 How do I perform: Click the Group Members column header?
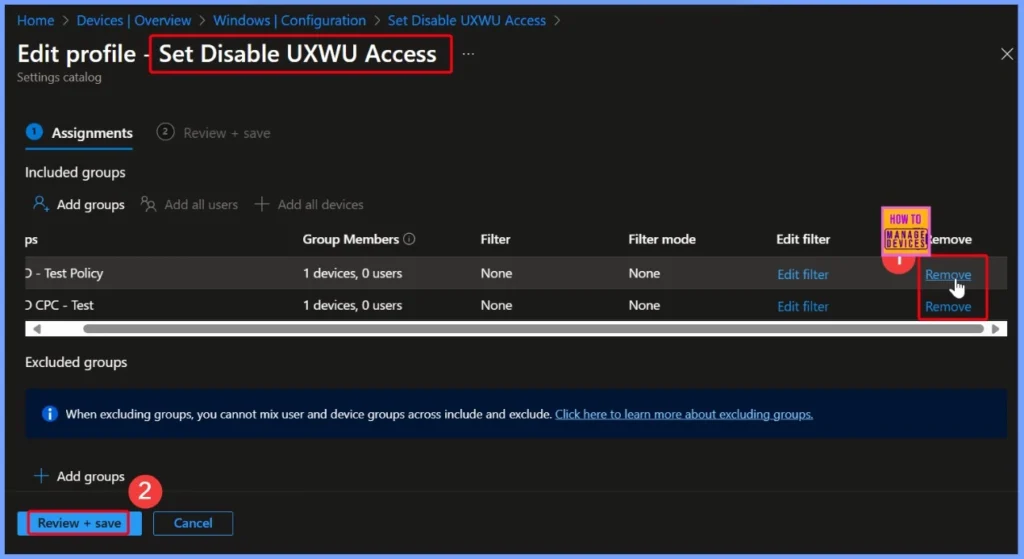351,239
